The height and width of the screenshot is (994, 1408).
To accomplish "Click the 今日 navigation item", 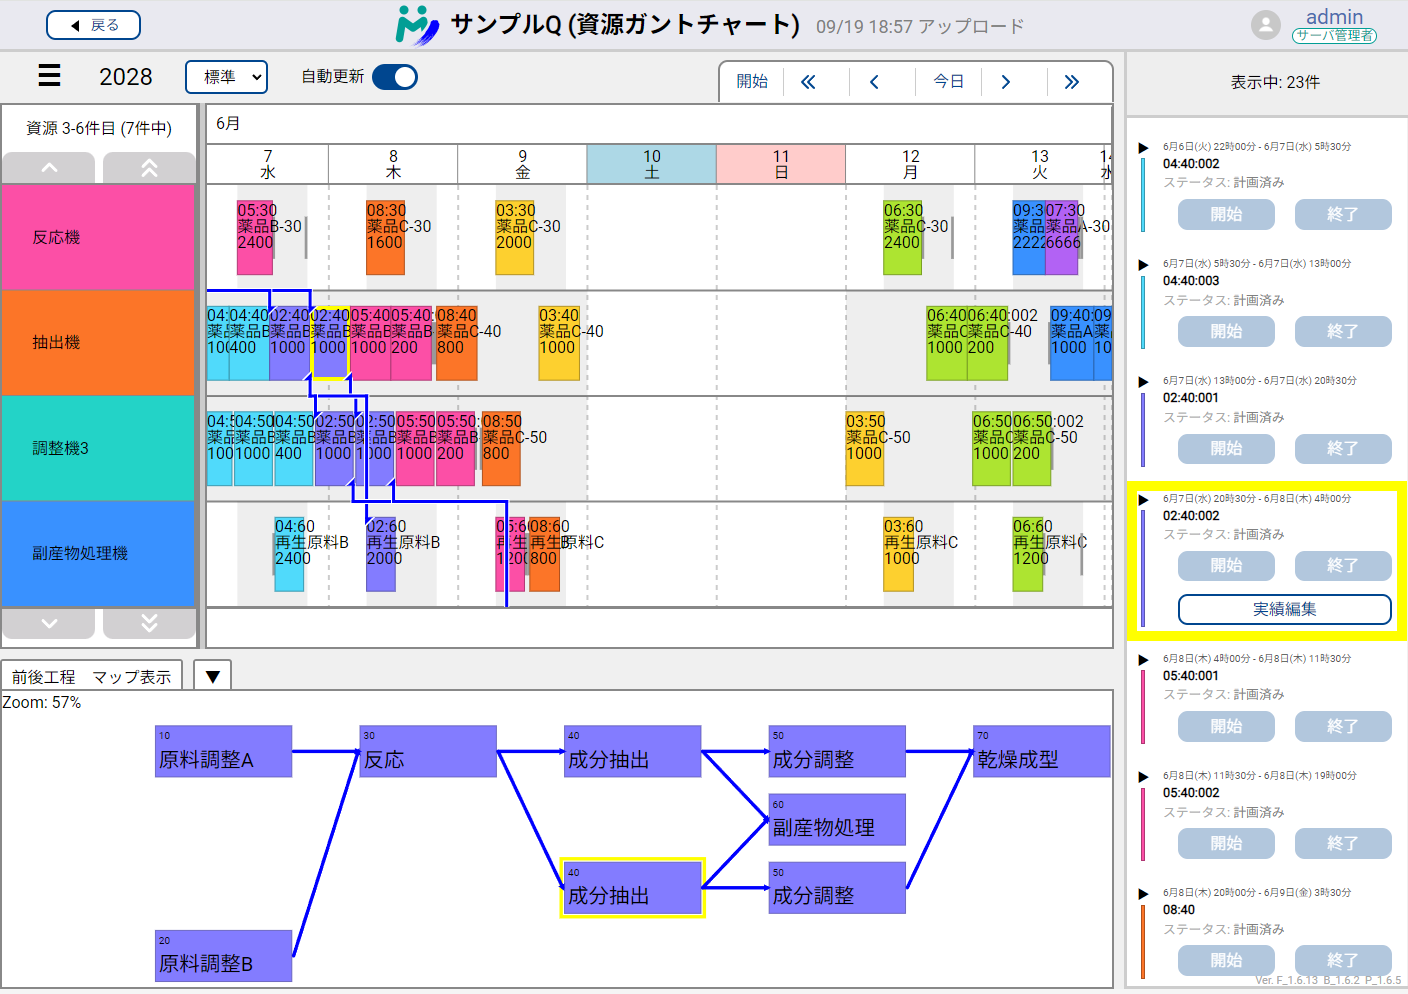I will click(x=948, y=82).
